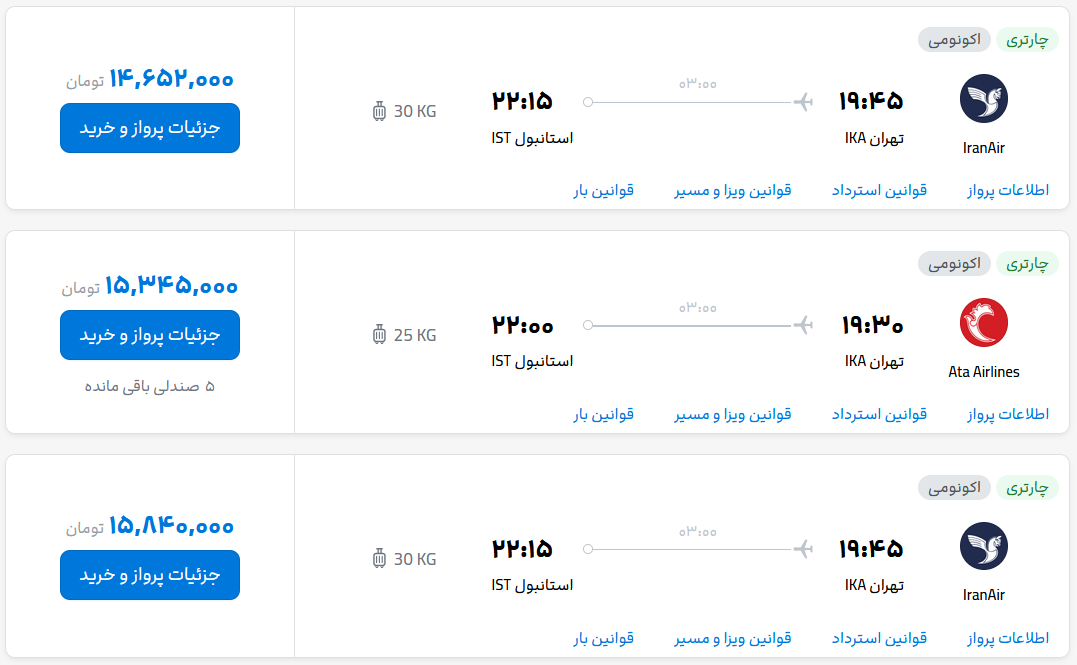Screen dimensions: 1077x665
Task: Click the چارتری badge on the first flight card
Action: pos(1027,40)
